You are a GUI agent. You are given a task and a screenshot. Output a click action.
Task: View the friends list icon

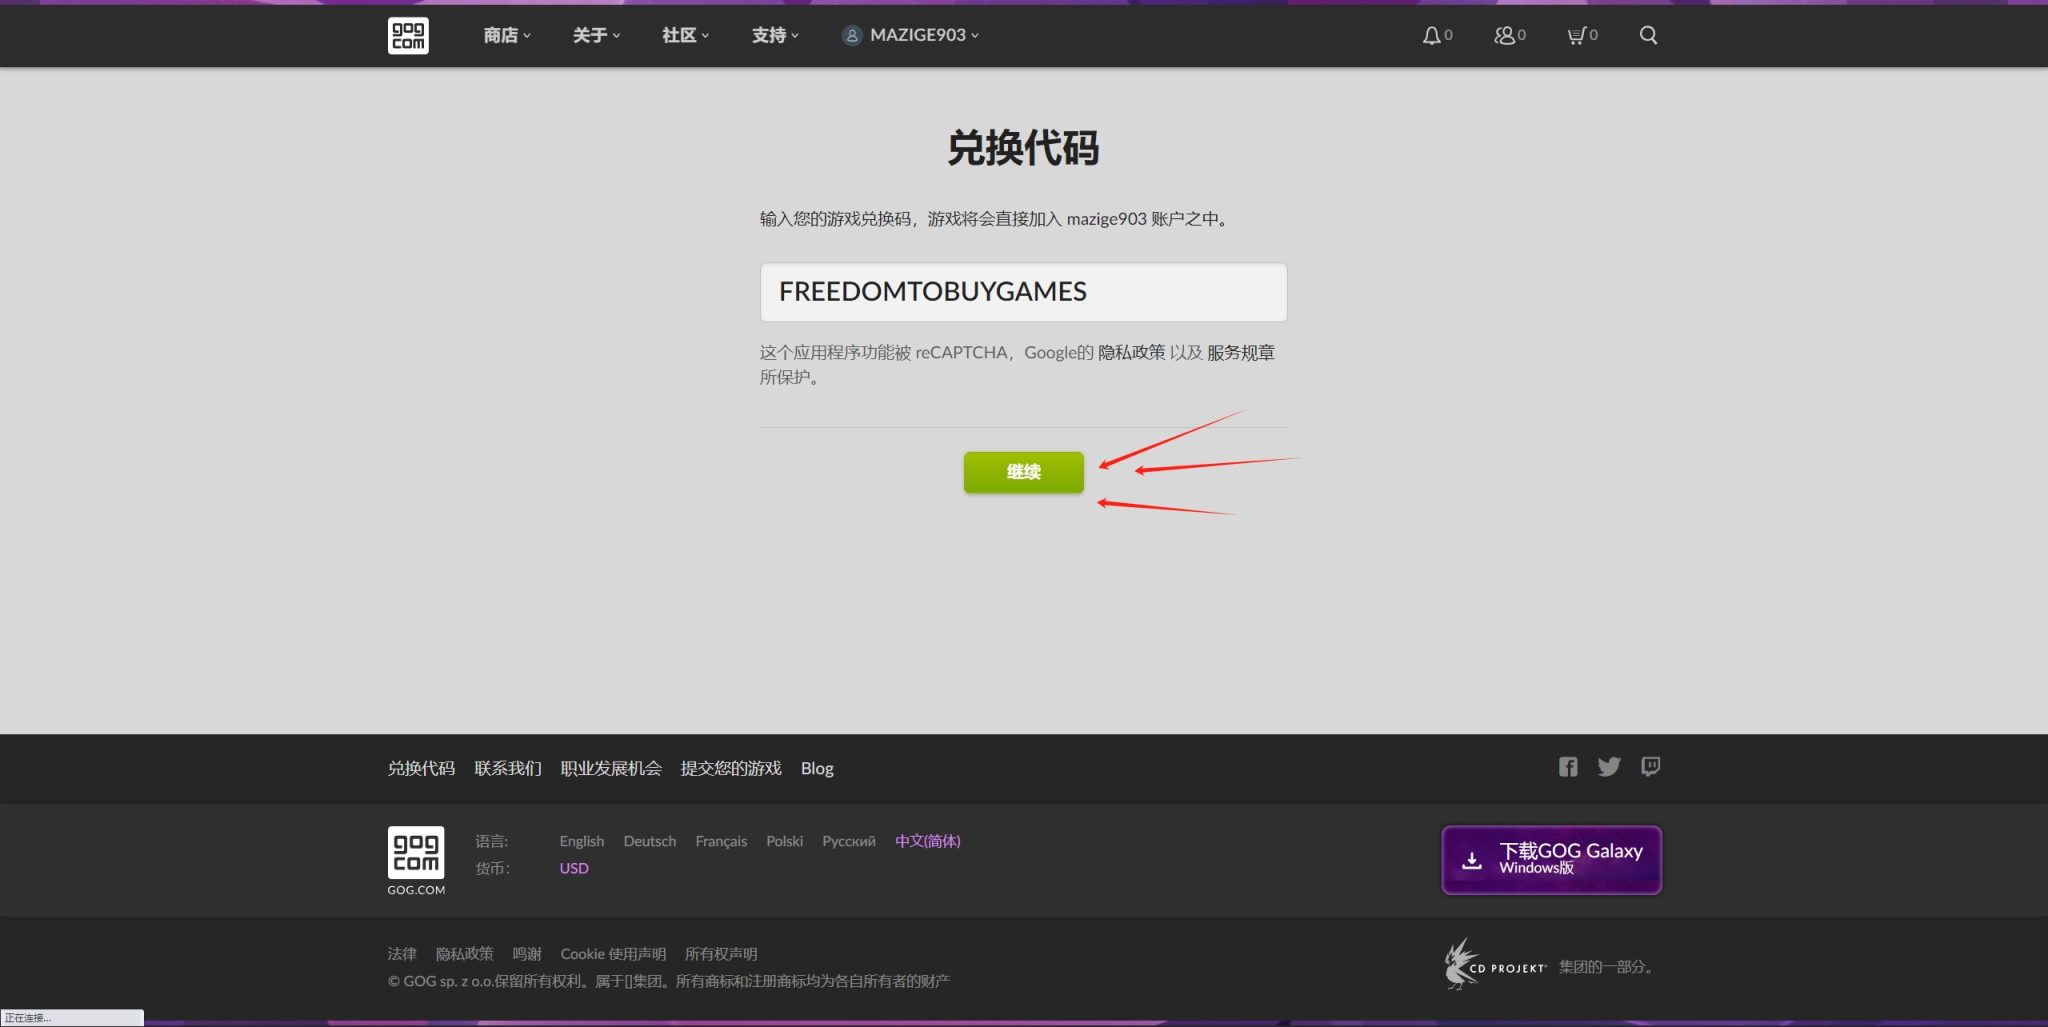[x=1503, y=35]
